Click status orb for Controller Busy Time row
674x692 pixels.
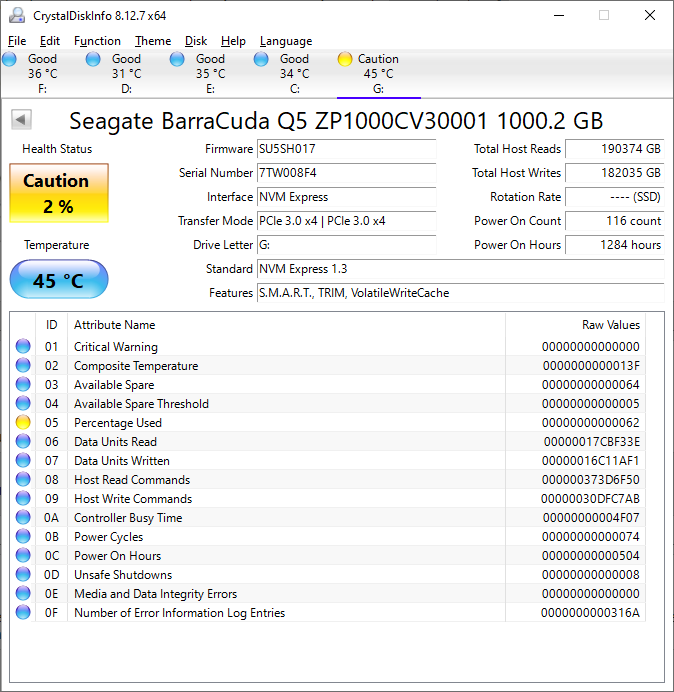[23, 517]
